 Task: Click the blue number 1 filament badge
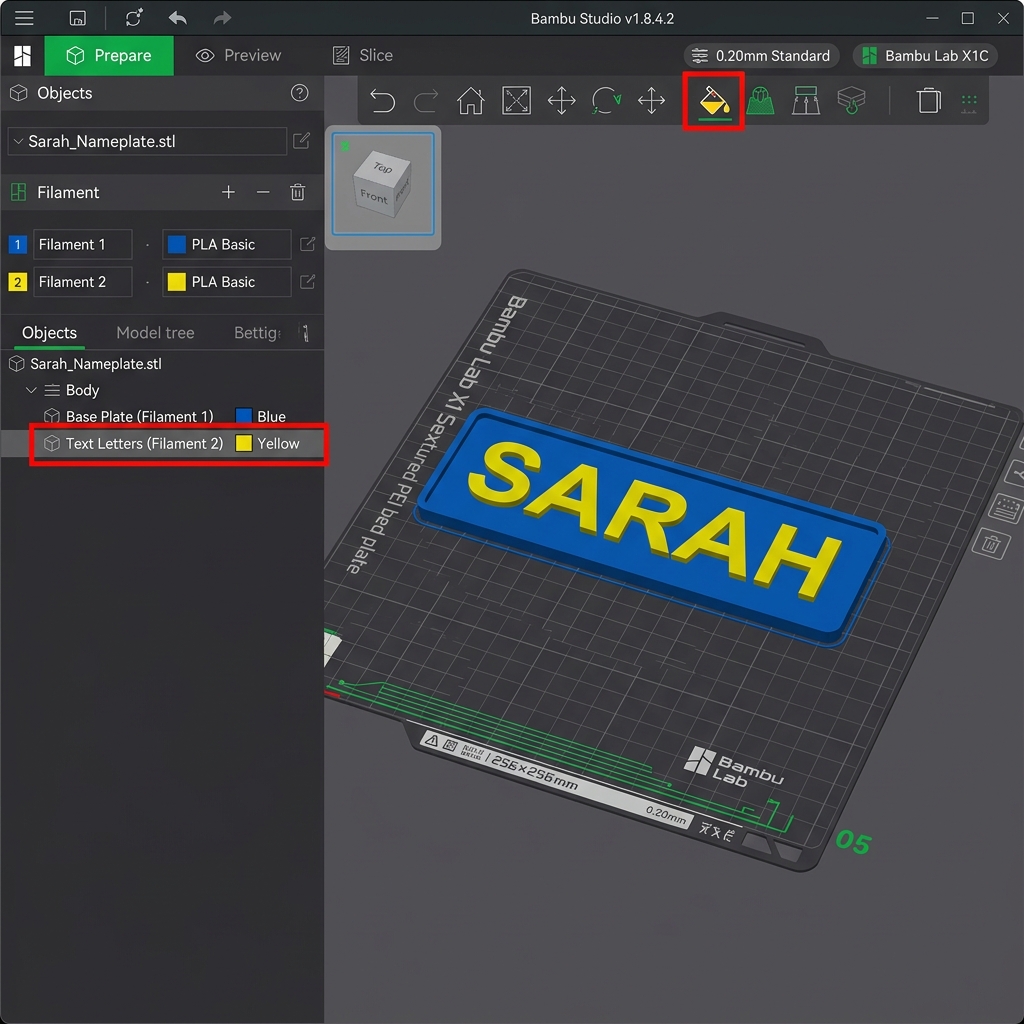[17, 245]
